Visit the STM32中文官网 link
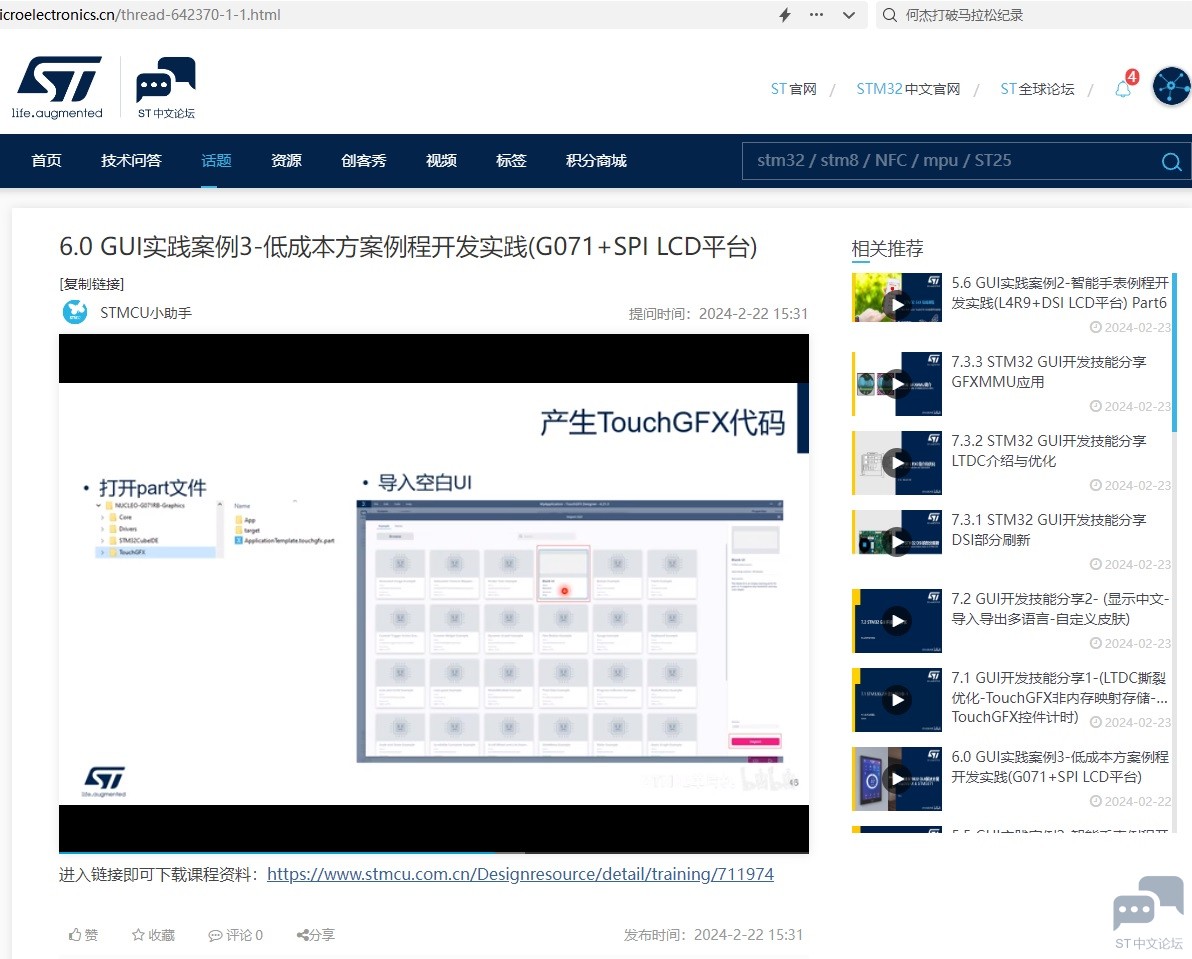 [908, 89]
